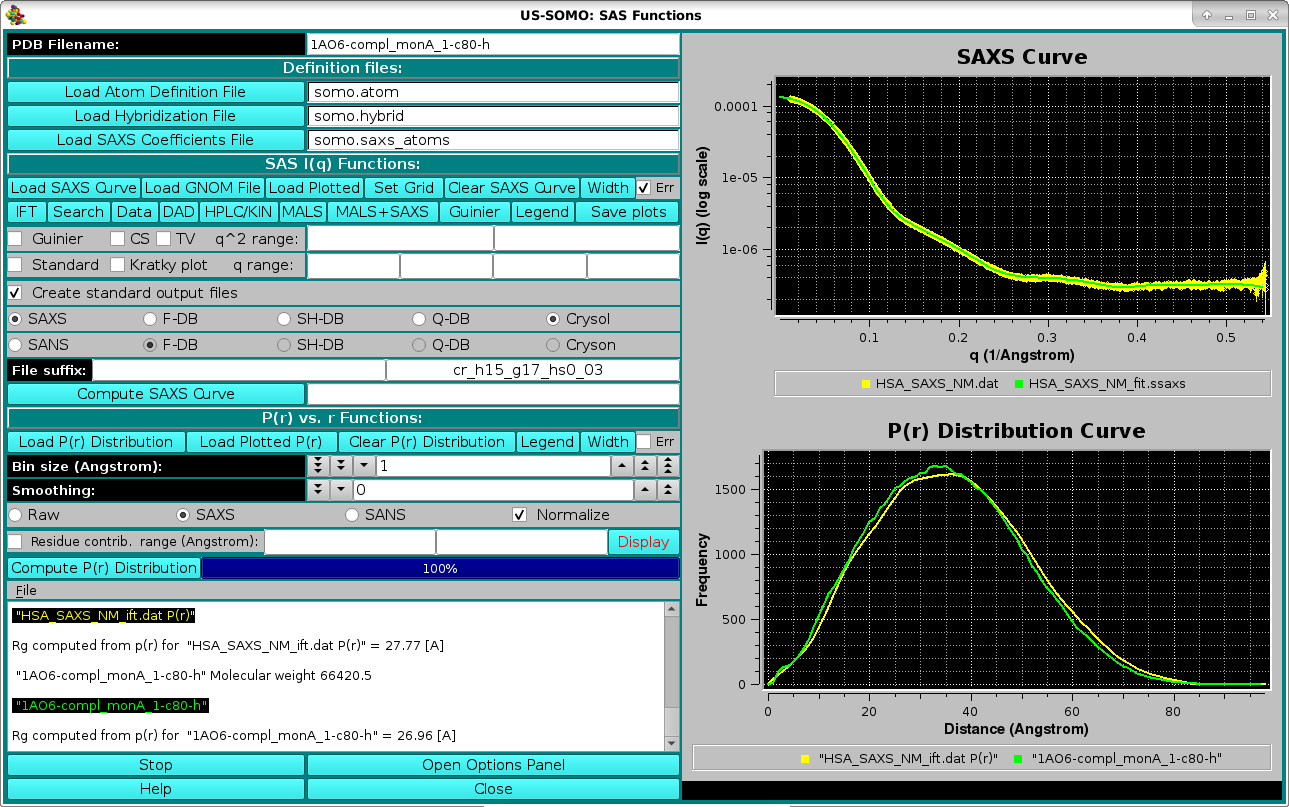Click Bin size double-up arrow
1289x807 pixels.
pos(645,466)
